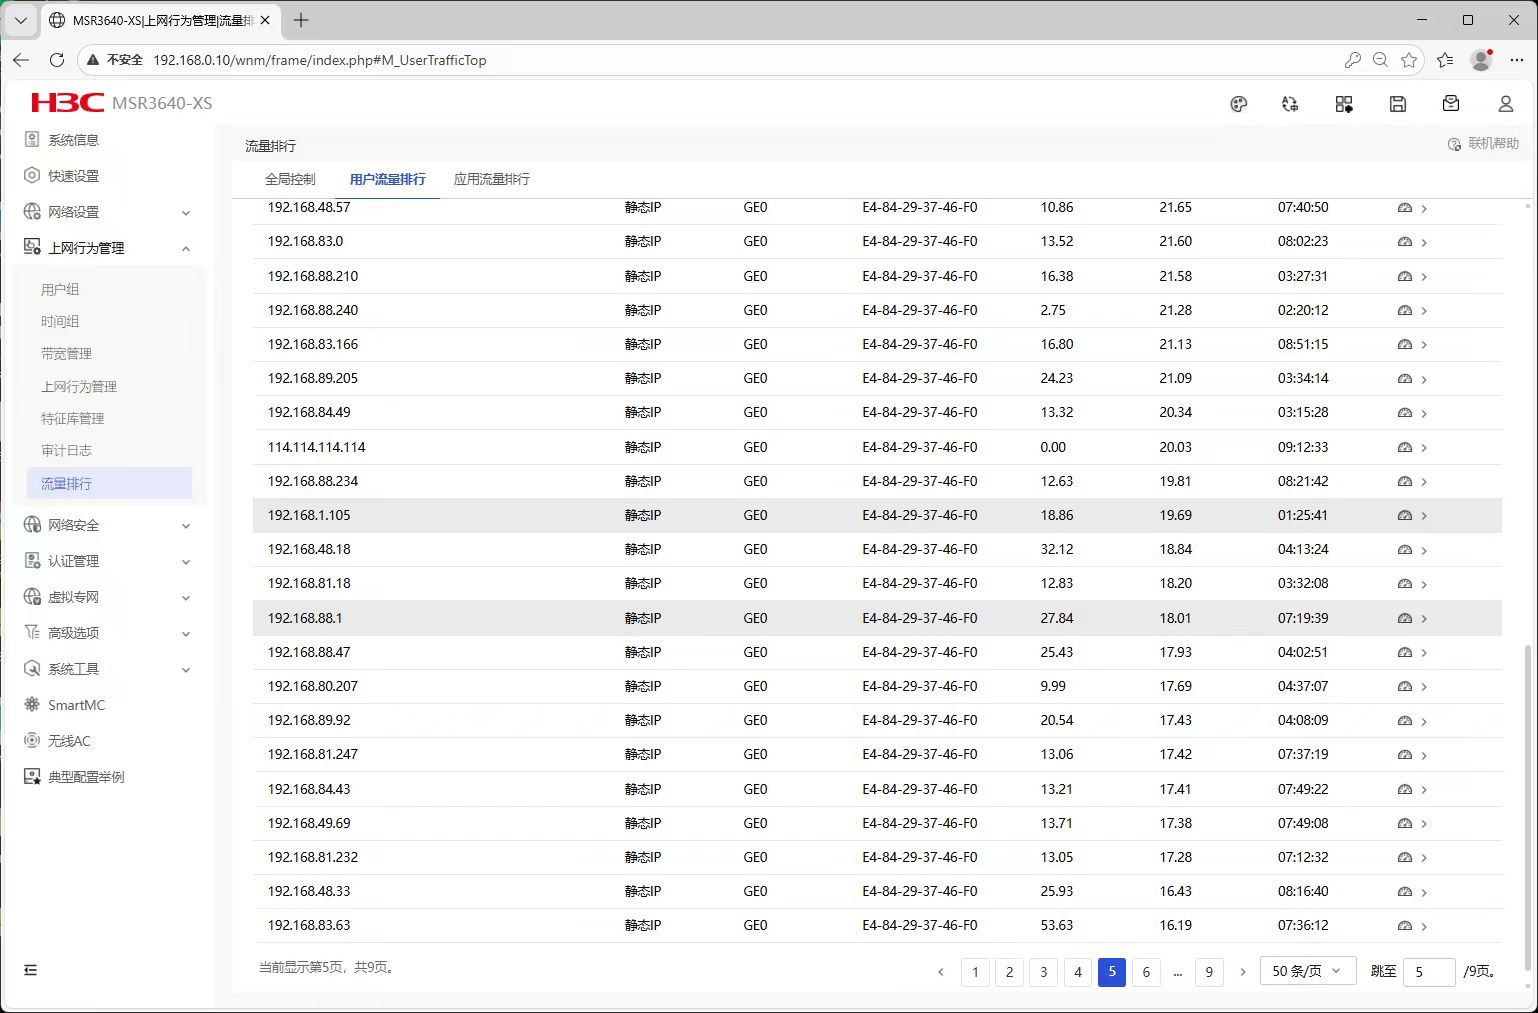Click the theme palette icon in header
1538x1013 pixels.
(1238, 104)
